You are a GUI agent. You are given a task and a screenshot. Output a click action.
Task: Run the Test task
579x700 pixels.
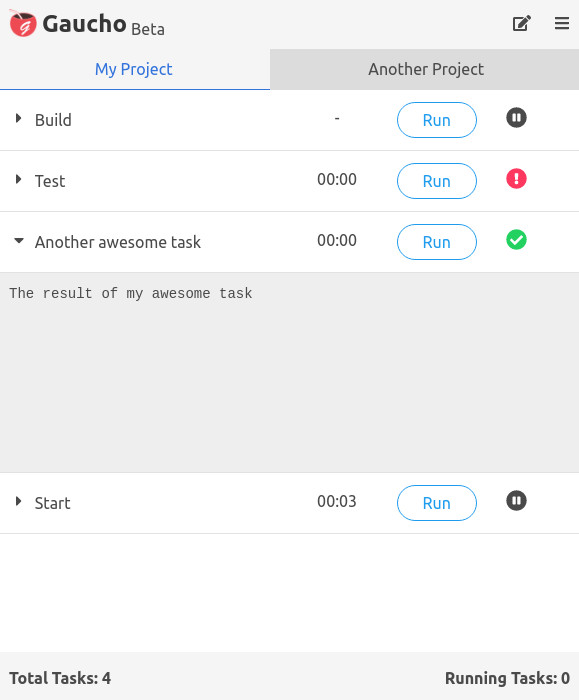click(x=437, y=181)
